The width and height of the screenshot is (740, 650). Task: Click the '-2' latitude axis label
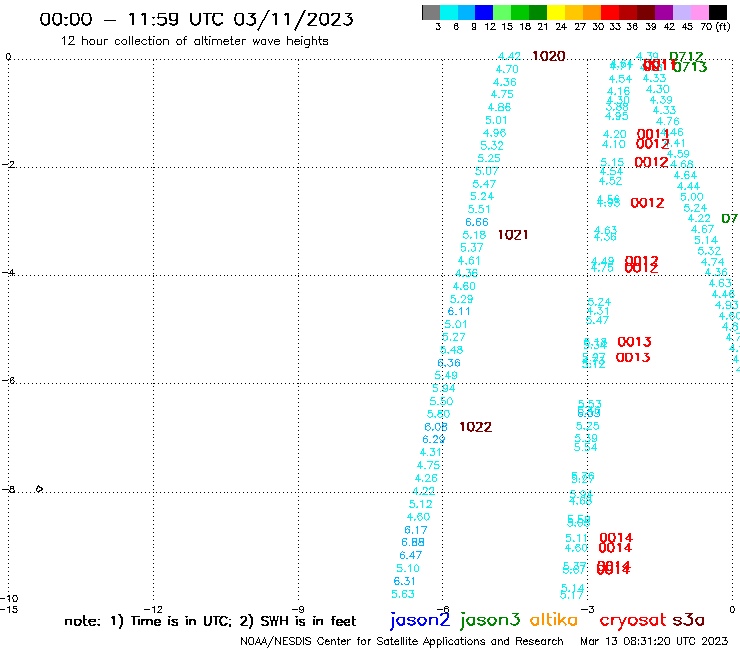coord(8,164)
